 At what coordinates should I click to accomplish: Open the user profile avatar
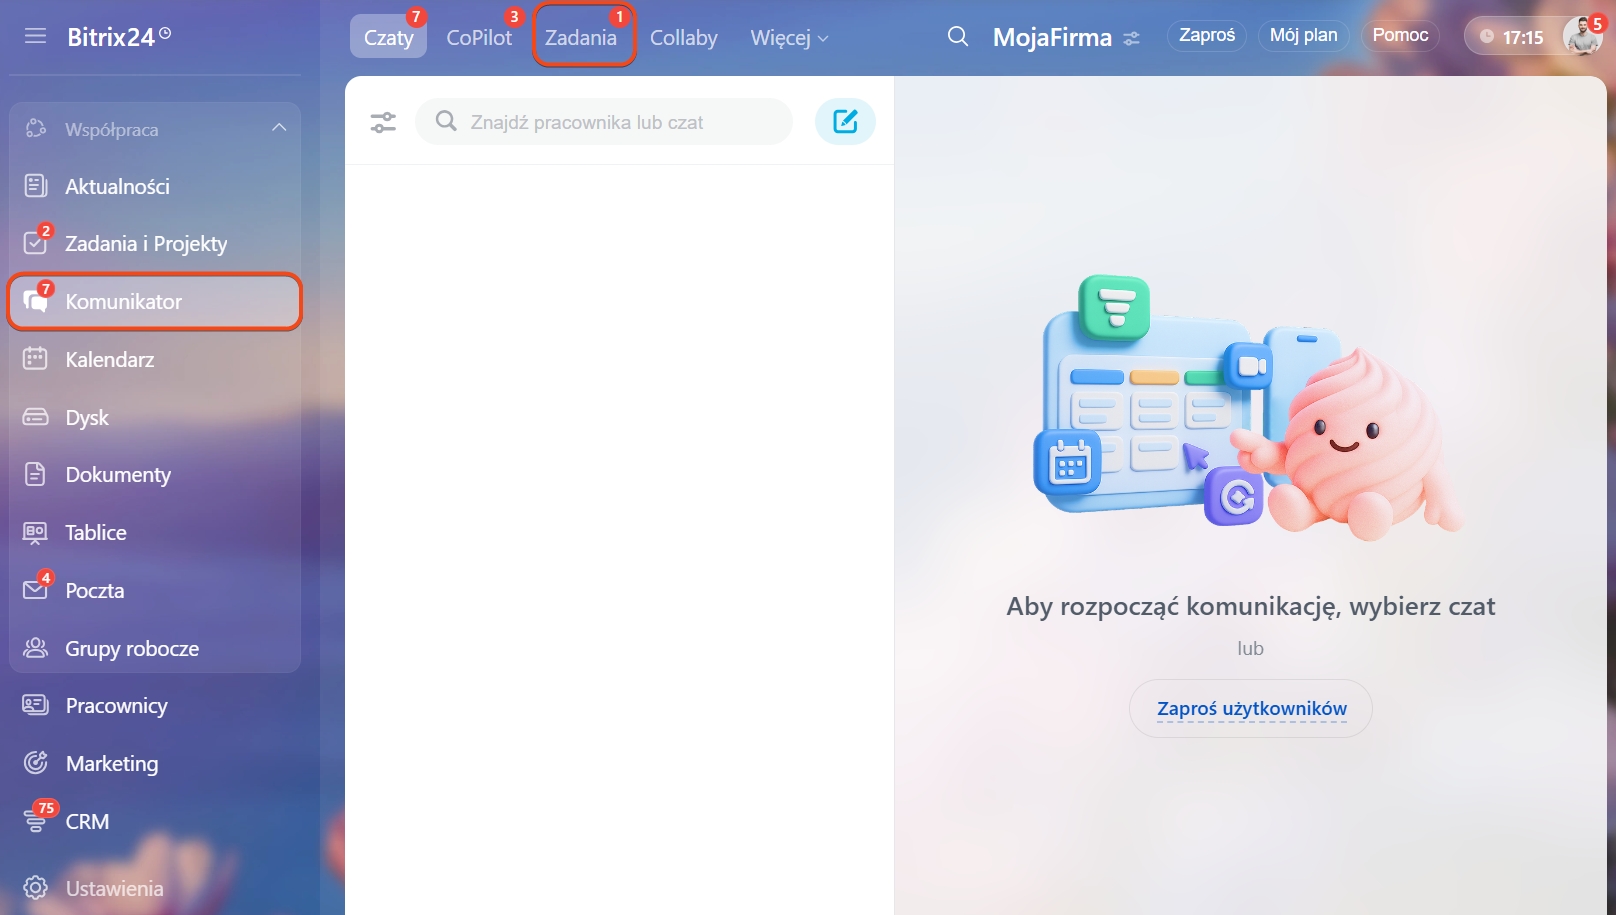[1582, 36]
